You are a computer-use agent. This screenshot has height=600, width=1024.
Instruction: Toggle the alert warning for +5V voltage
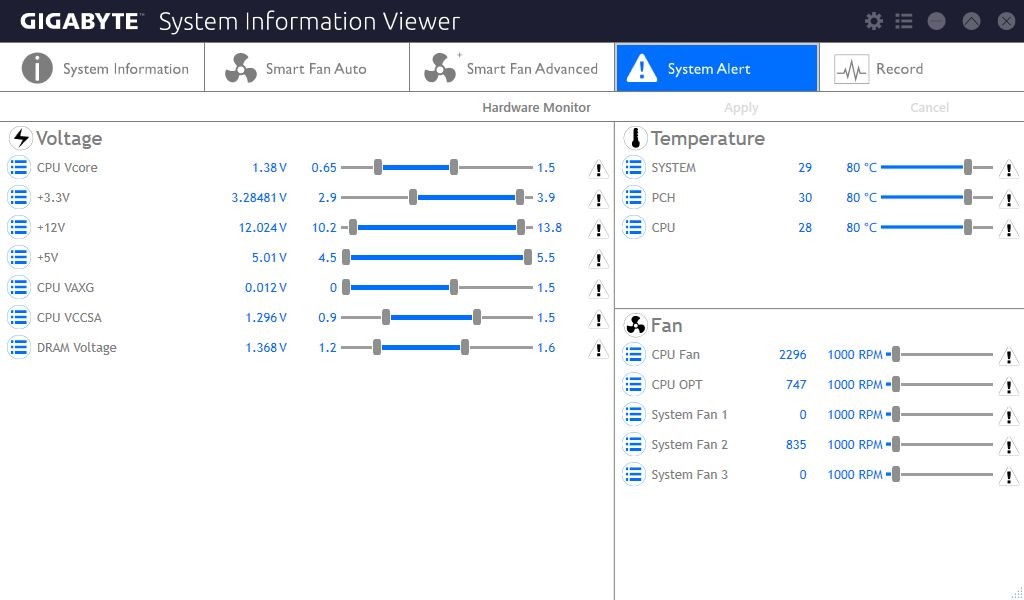coord(598,259)
